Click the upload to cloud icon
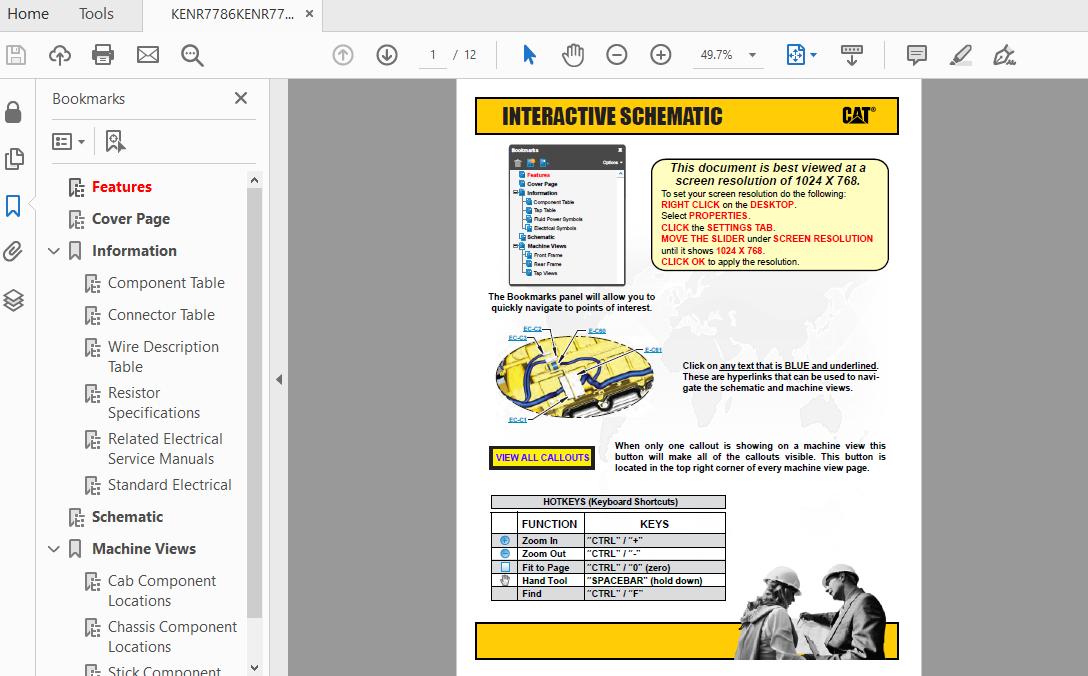1088x676 pixels. click(60, 55)
